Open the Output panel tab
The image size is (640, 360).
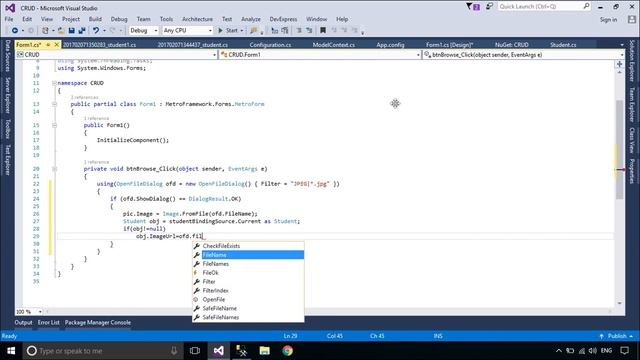click(x=23, y=322)
